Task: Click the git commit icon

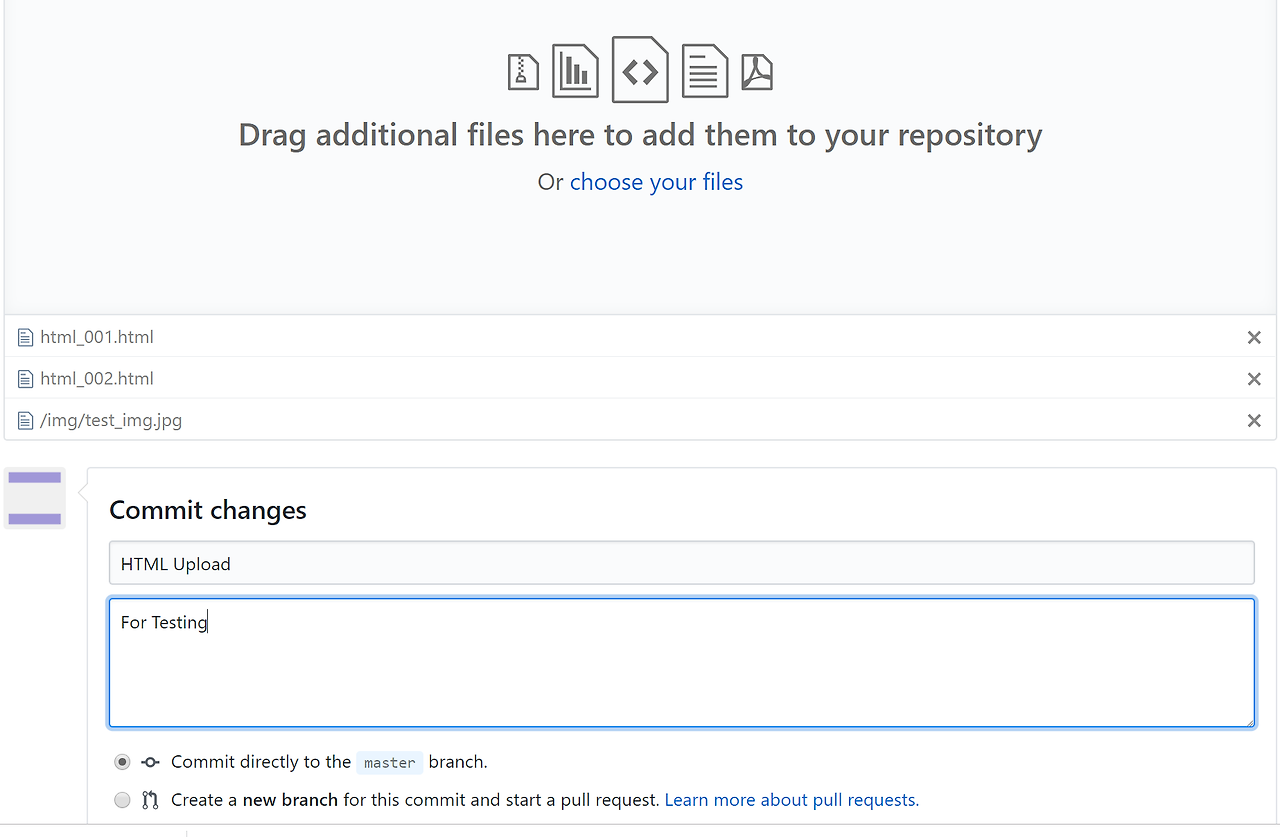Action: 150,762
